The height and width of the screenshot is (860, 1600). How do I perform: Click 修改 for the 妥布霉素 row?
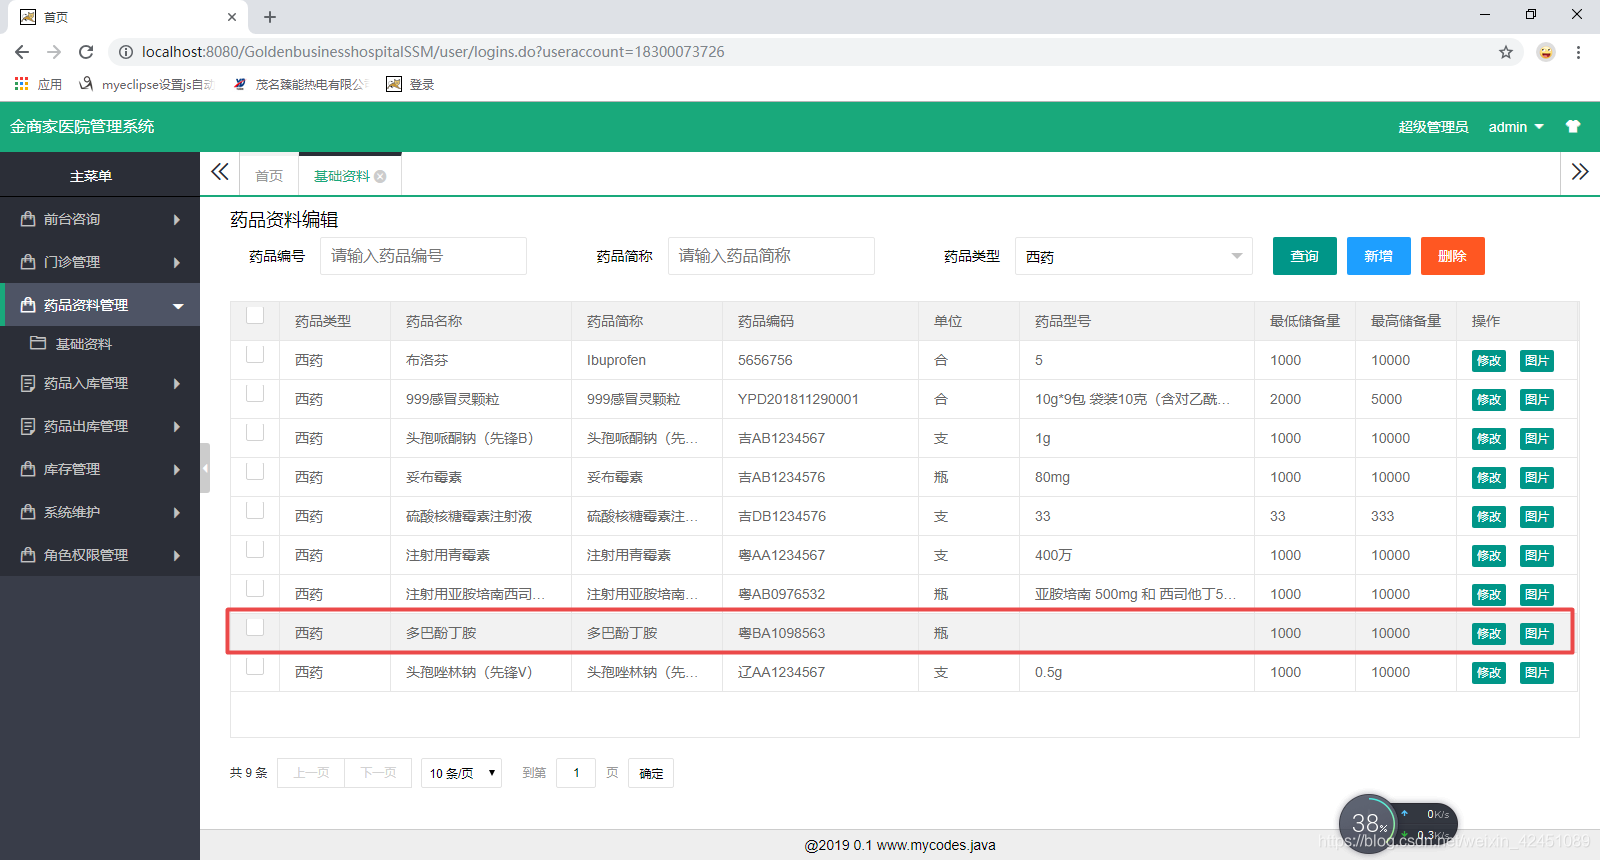[1489, 478]
